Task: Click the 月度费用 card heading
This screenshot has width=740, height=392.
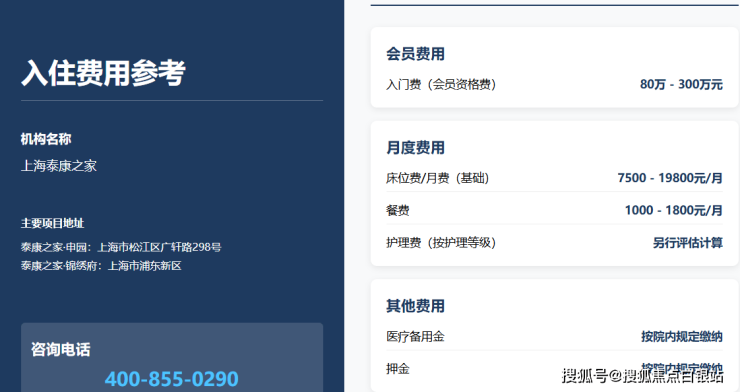Action: pyautogui.click(x=415, y=148)
